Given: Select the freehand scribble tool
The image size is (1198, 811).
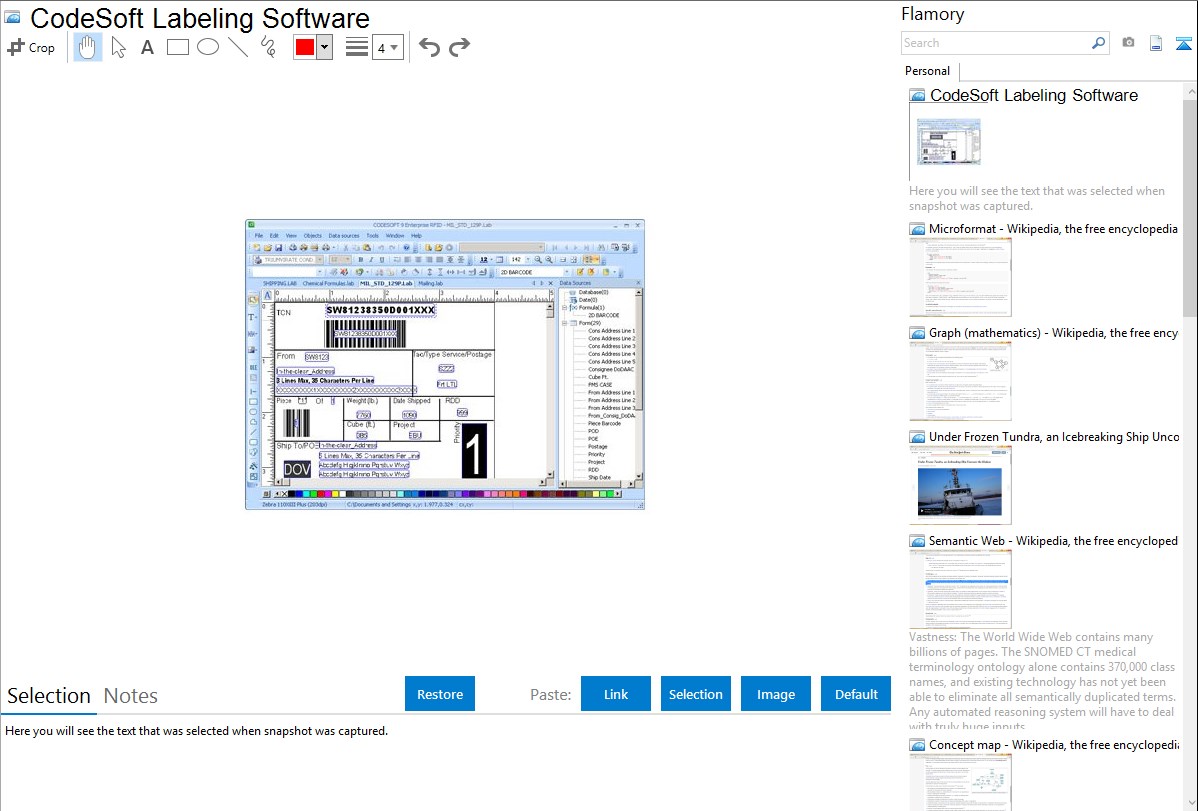Looking at the screenshot, I should tap(268, 47).
